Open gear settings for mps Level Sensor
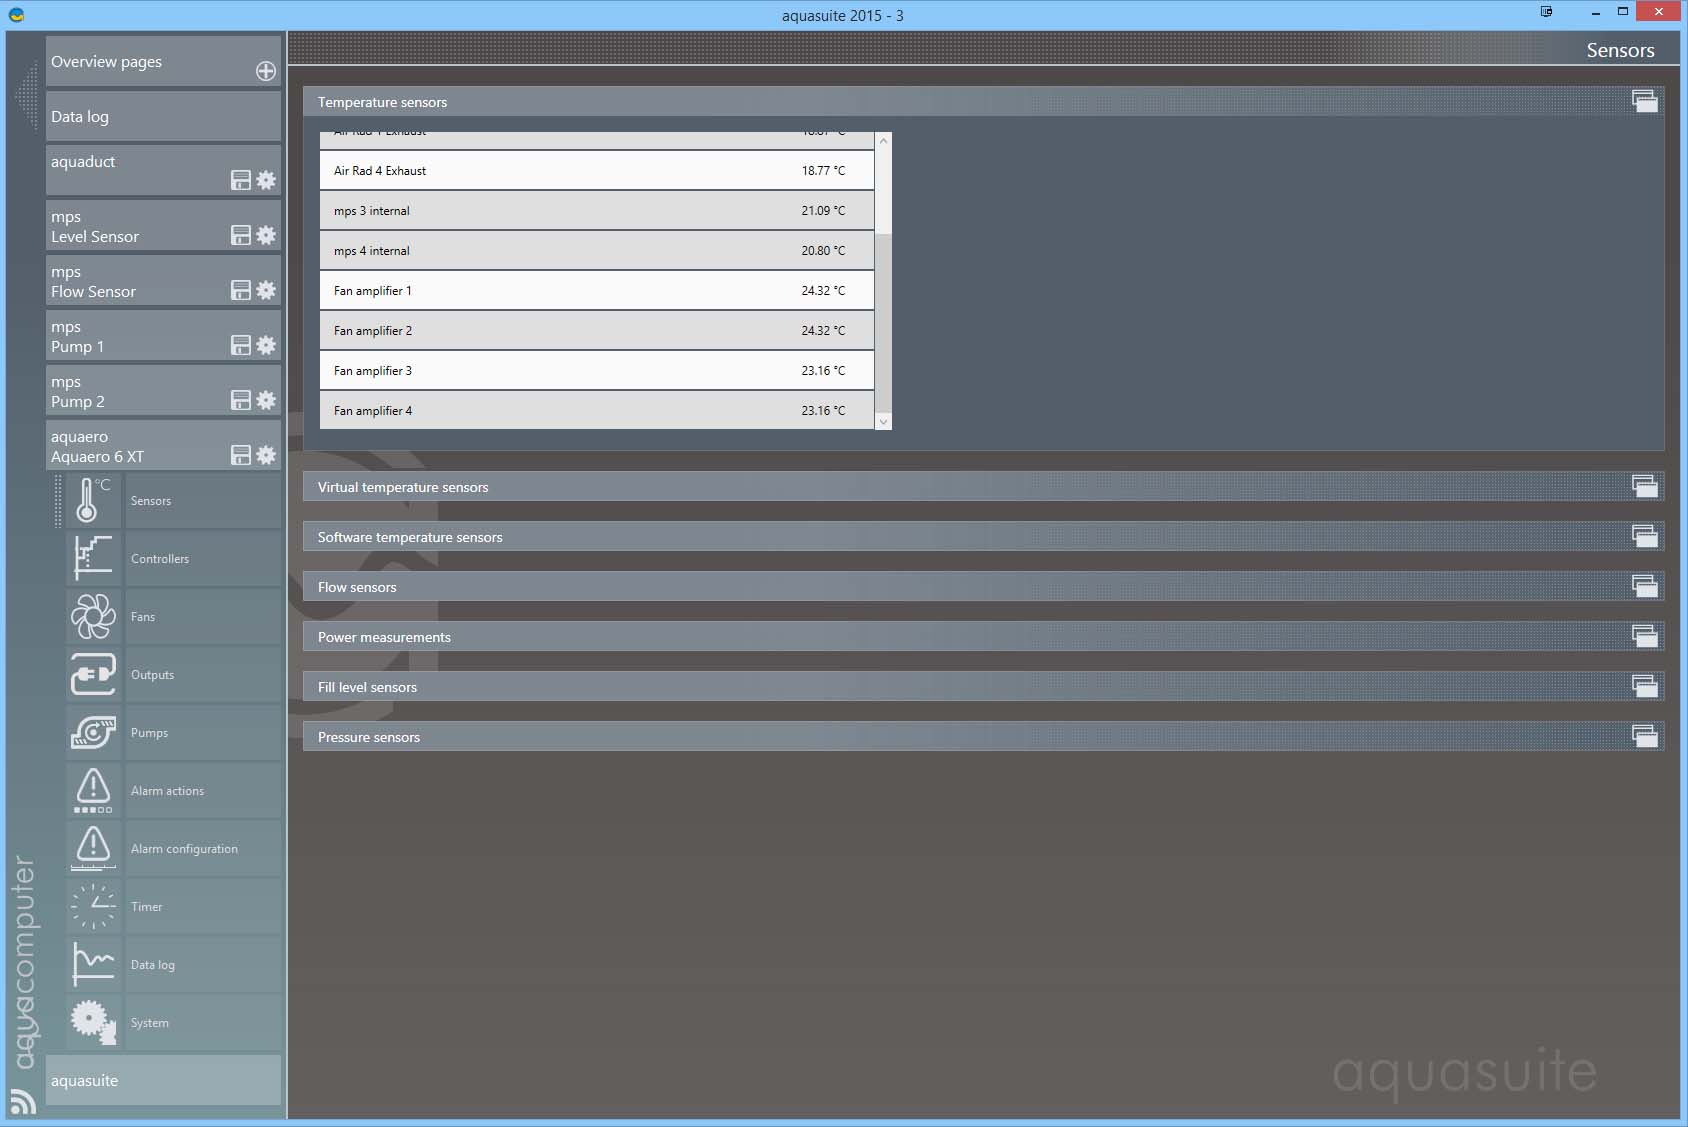1688x1127 pixels. coord(266,235)
